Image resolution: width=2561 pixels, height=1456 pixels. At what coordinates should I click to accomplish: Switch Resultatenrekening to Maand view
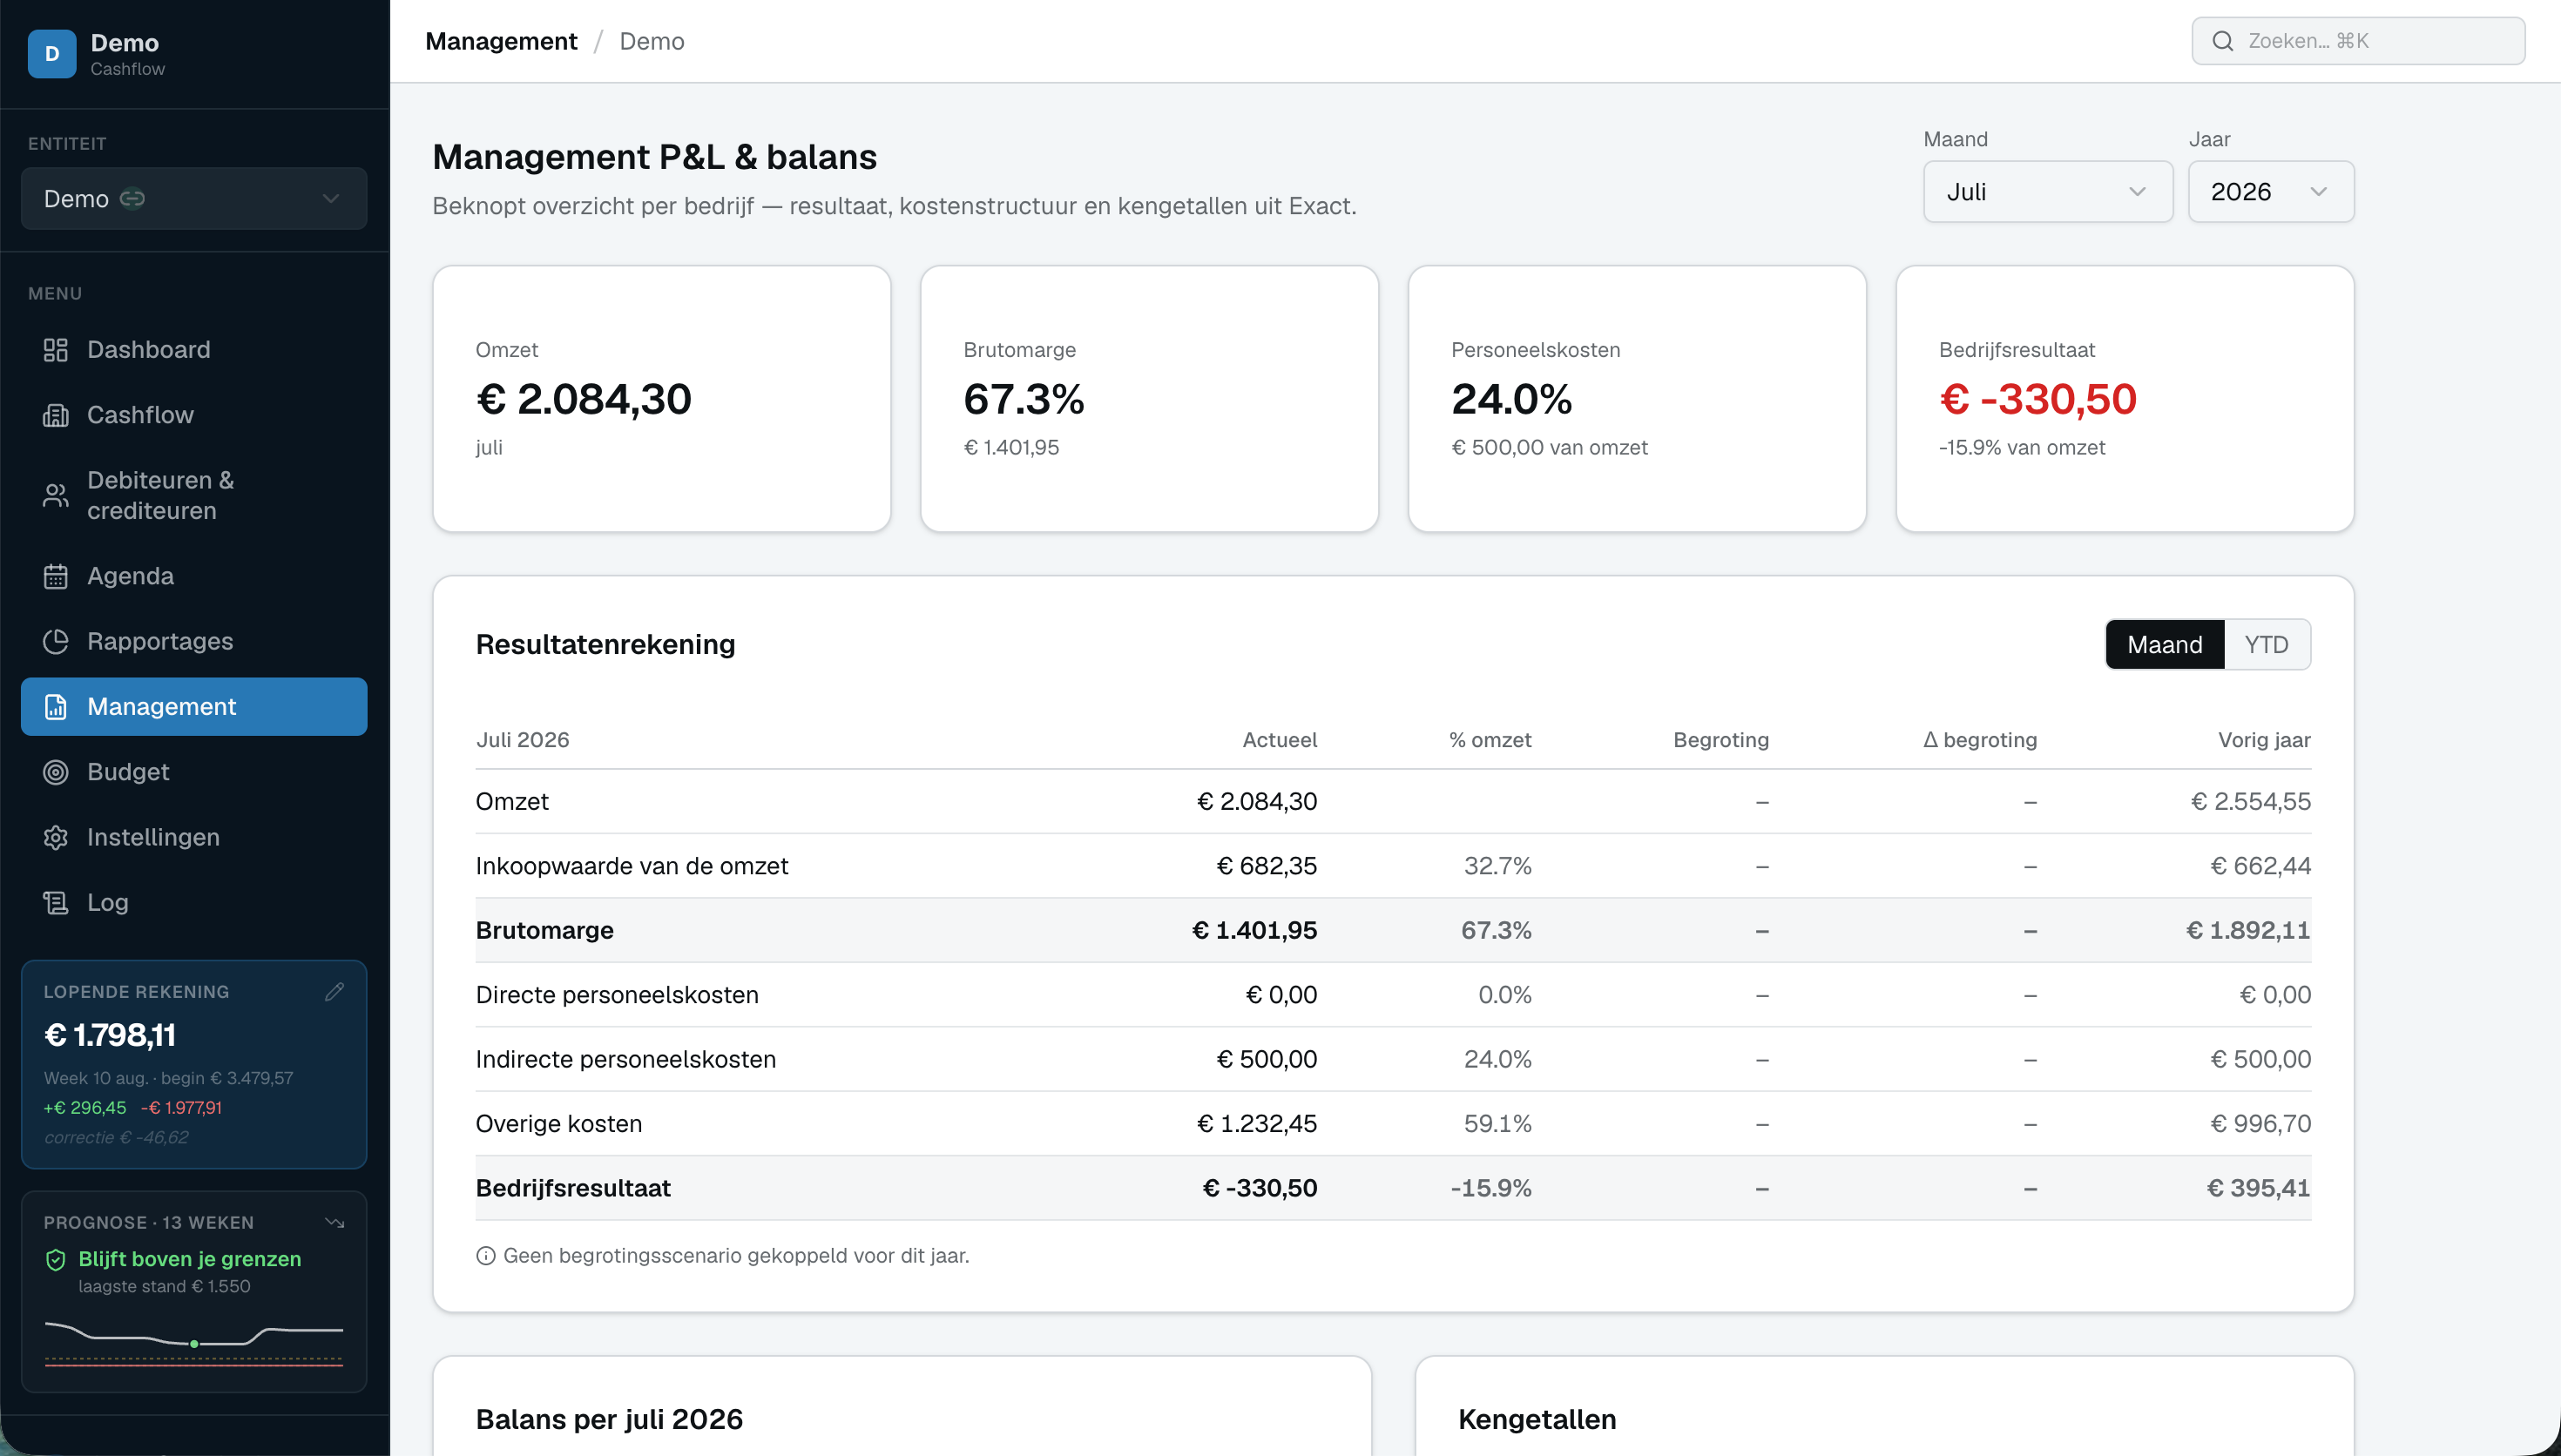(2164, 644)
